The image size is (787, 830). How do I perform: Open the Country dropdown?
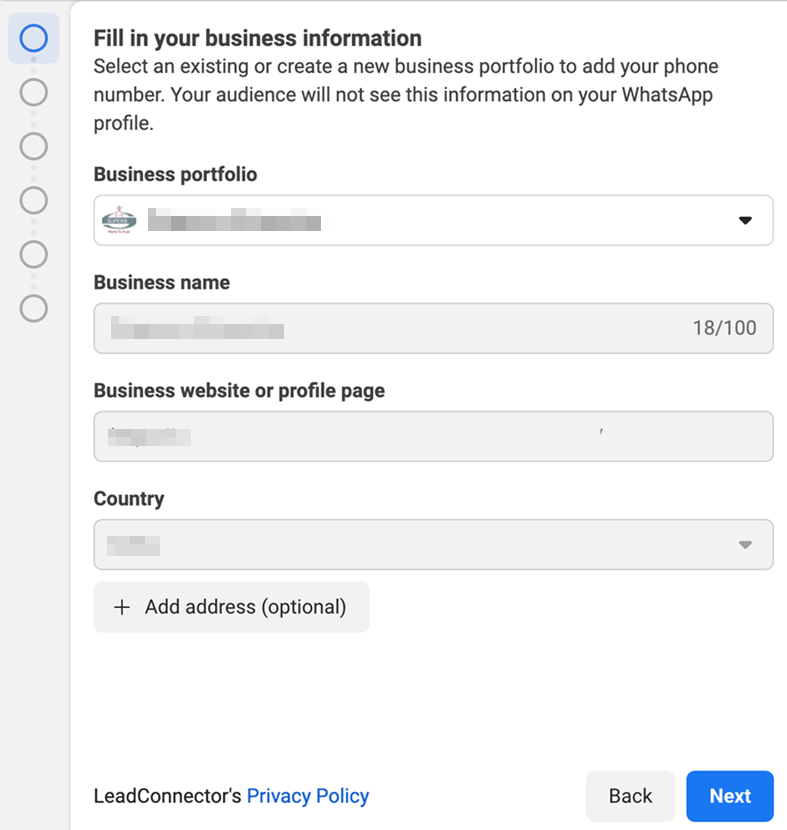pyautogui.click(x=433, y=545)
